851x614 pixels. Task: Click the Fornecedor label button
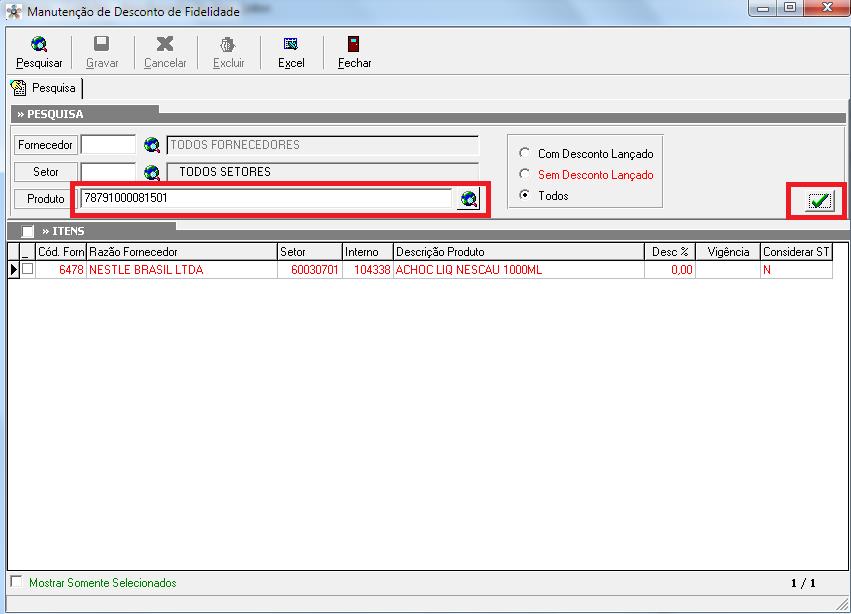click(x=46, y=145)
